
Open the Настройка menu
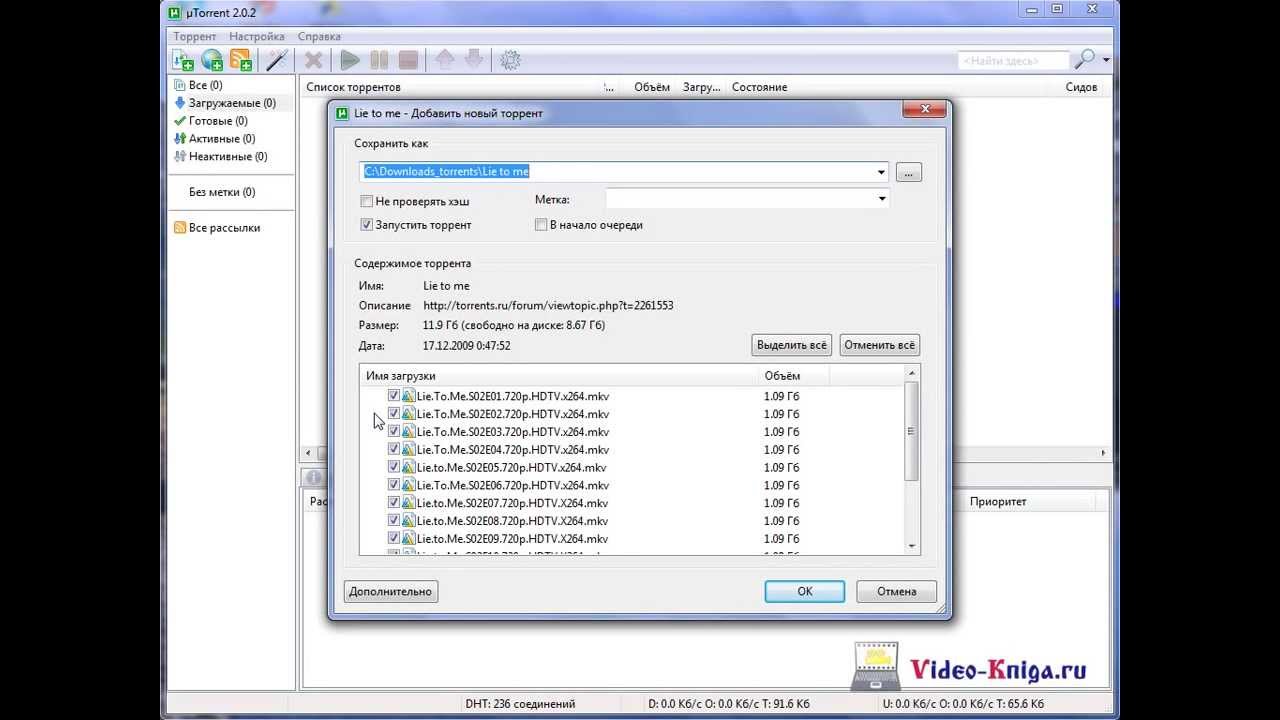(257, 36)
